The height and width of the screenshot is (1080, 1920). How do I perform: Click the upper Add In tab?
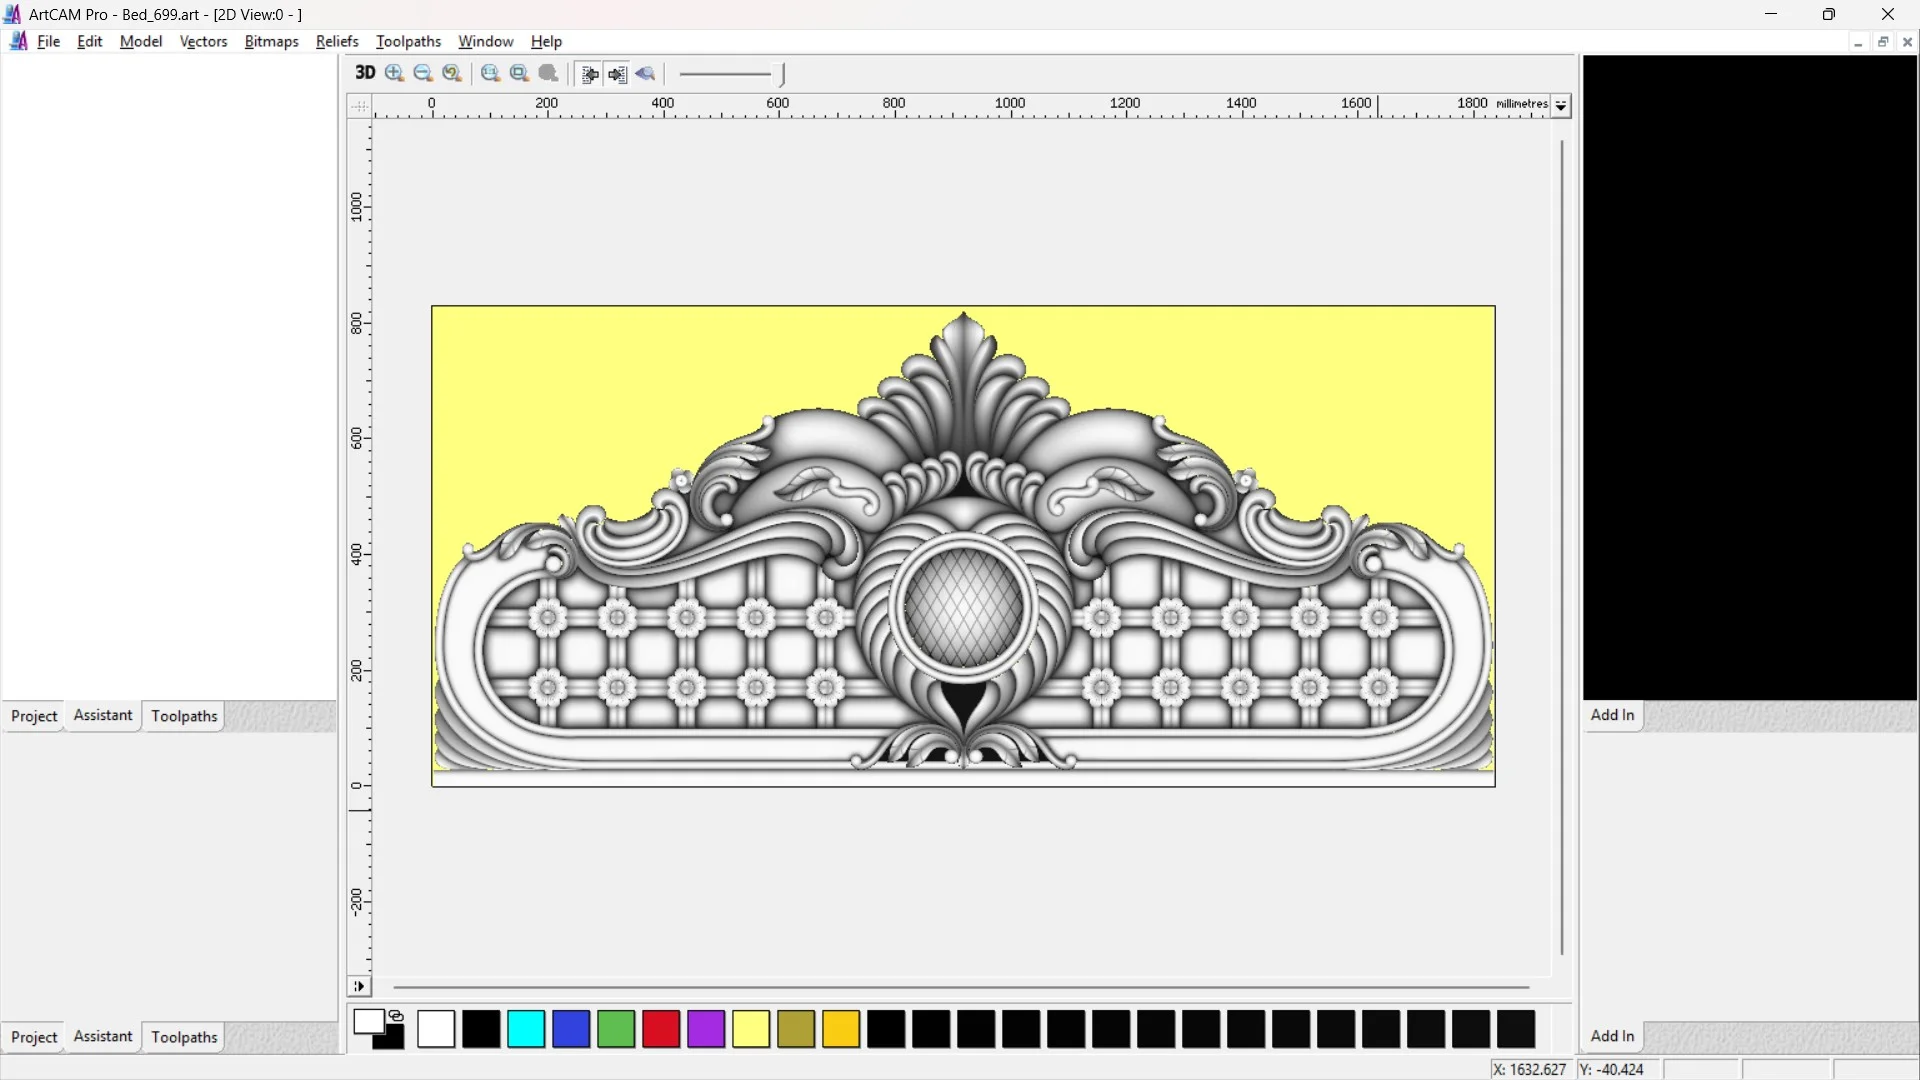pos(1612,715)
